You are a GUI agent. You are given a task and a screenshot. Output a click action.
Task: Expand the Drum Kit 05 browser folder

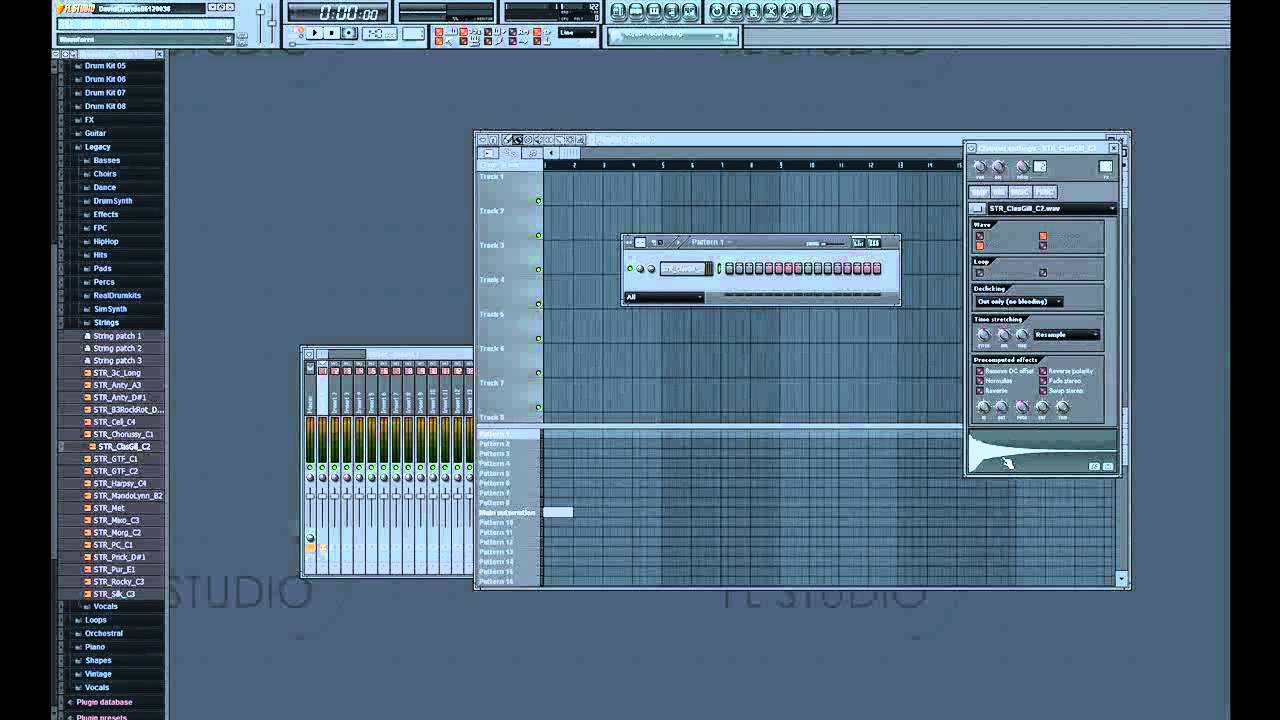pyautogui.click(x=104, y=66)
